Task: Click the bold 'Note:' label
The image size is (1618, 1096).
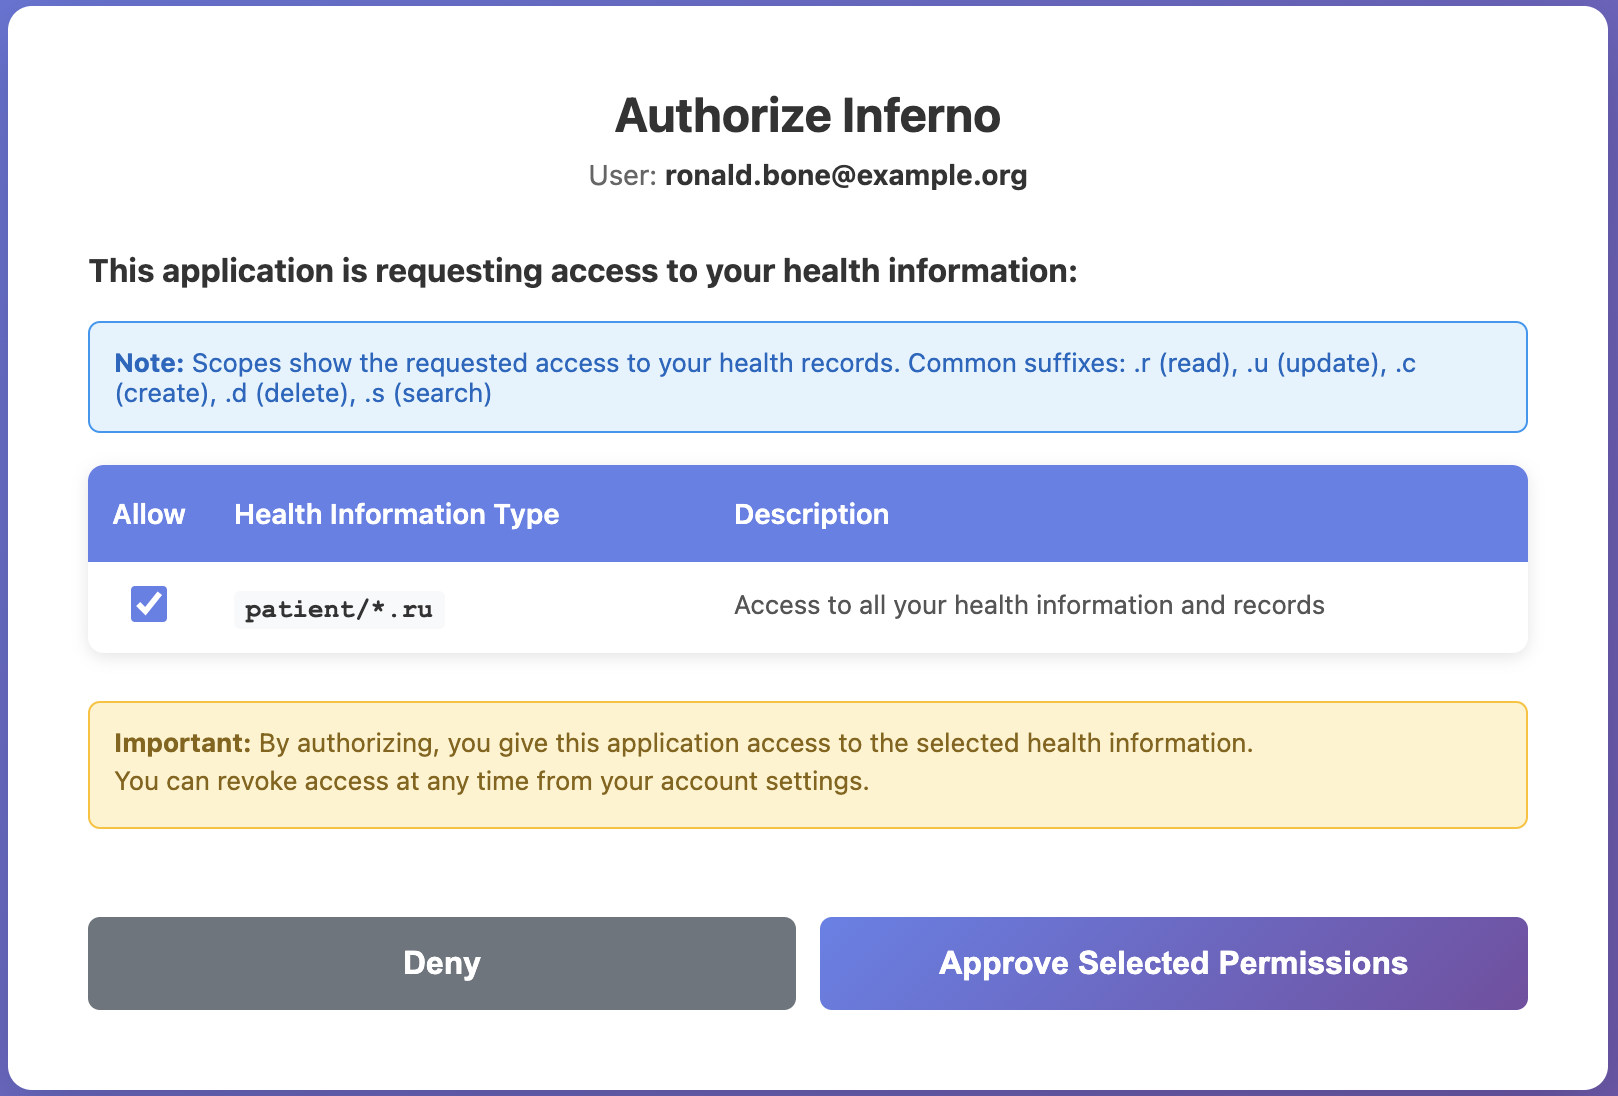Action: (x=149, y=363)
